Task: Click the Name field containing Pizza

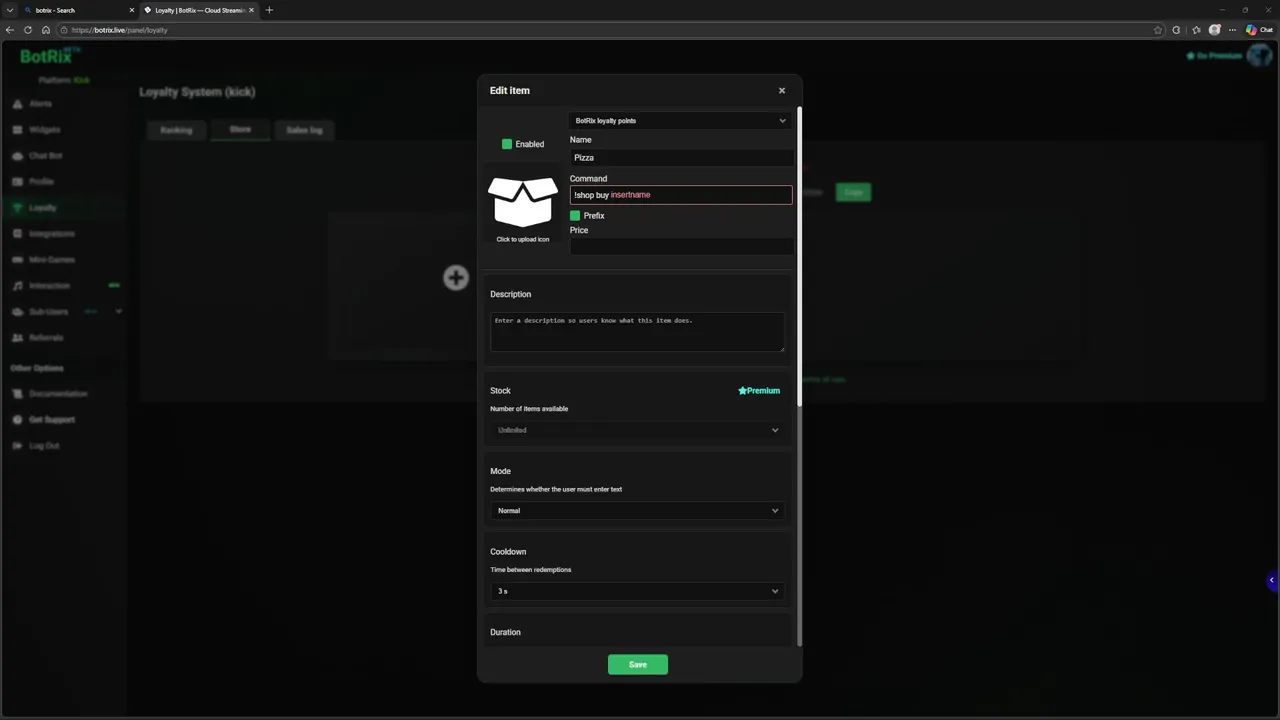Action: (x=681, y=158)
